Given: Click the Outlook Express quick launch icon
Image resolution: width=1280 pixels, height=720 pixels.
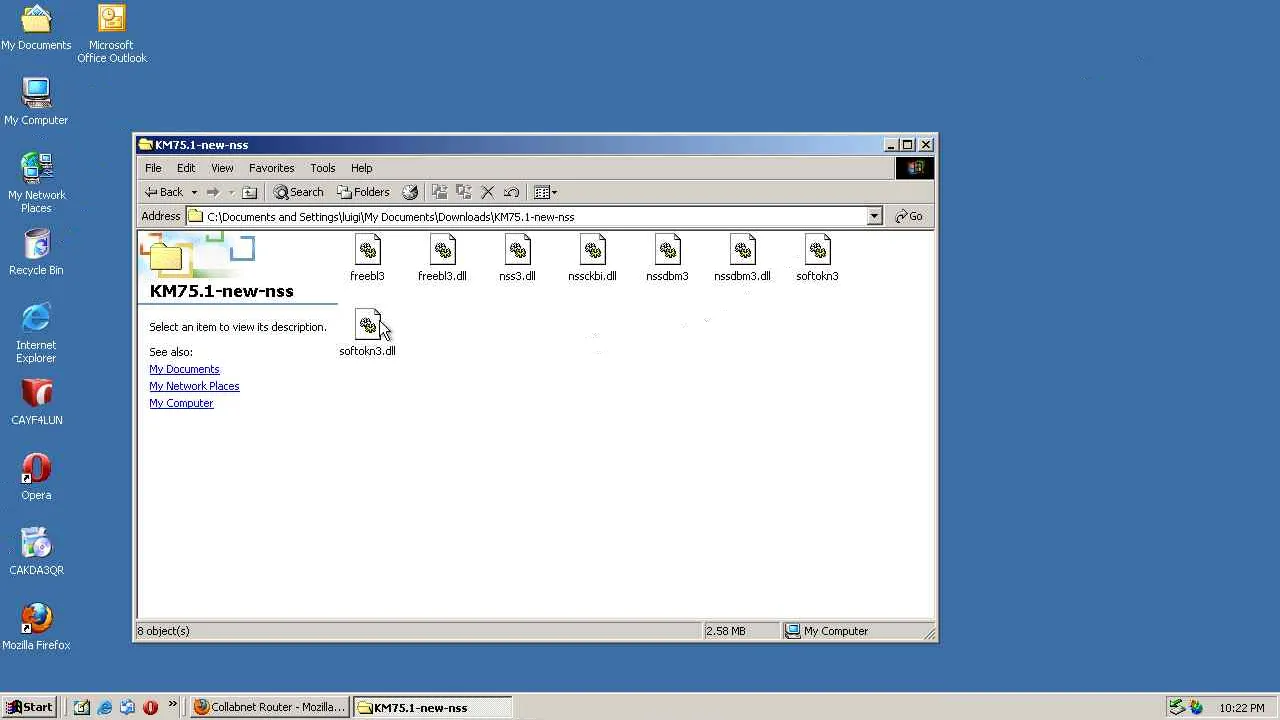Looking at the screenshot, I should click(x=127, y=707).
